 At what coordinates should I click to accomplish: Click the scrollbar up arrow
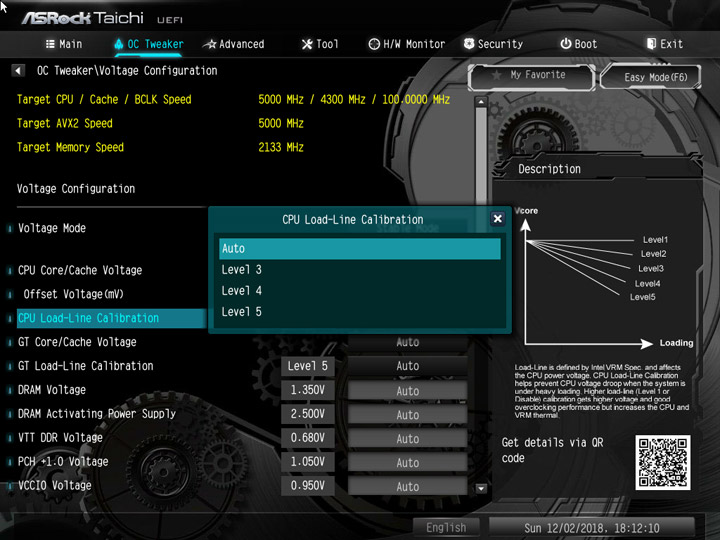(481, 101)
